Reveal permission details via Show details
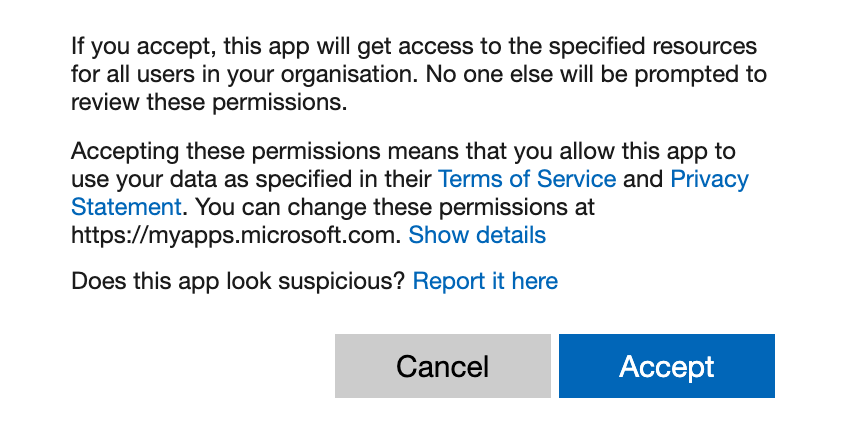 coord(477,235)
